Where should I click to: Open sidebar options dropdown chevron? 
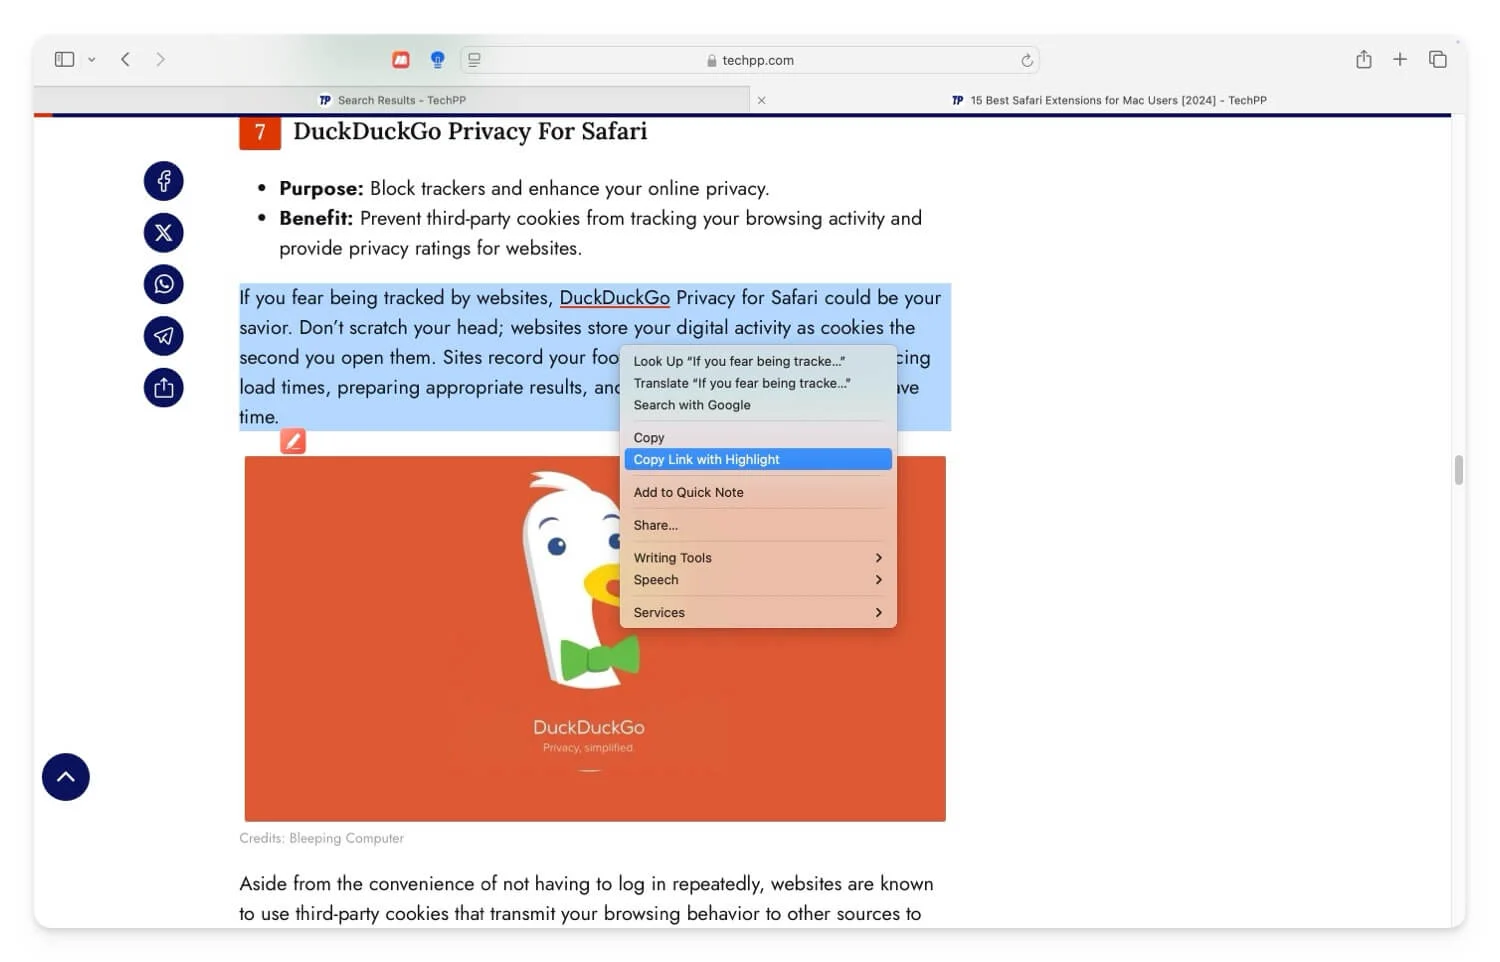pyautogui.click(x=91, y=60)
